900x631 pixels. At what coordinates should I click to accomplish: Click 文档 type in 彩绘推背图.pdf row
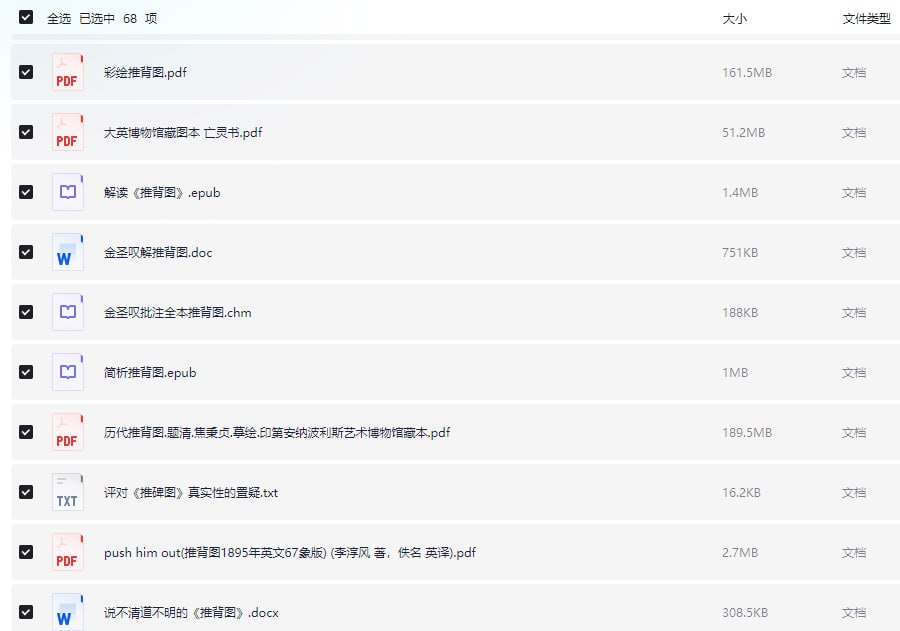click(x=854, y=73)
